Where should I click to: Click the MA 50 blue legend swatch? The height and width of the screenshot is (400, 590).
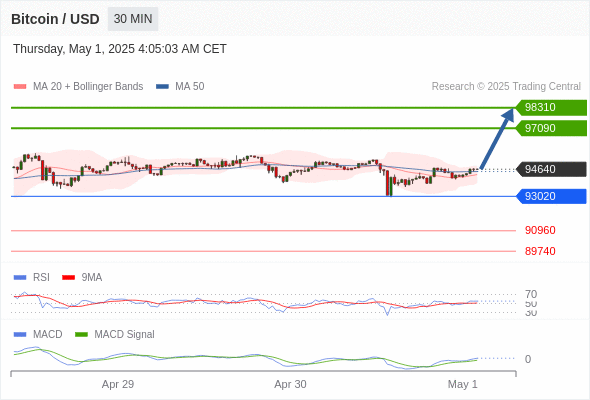pos(162,87)
